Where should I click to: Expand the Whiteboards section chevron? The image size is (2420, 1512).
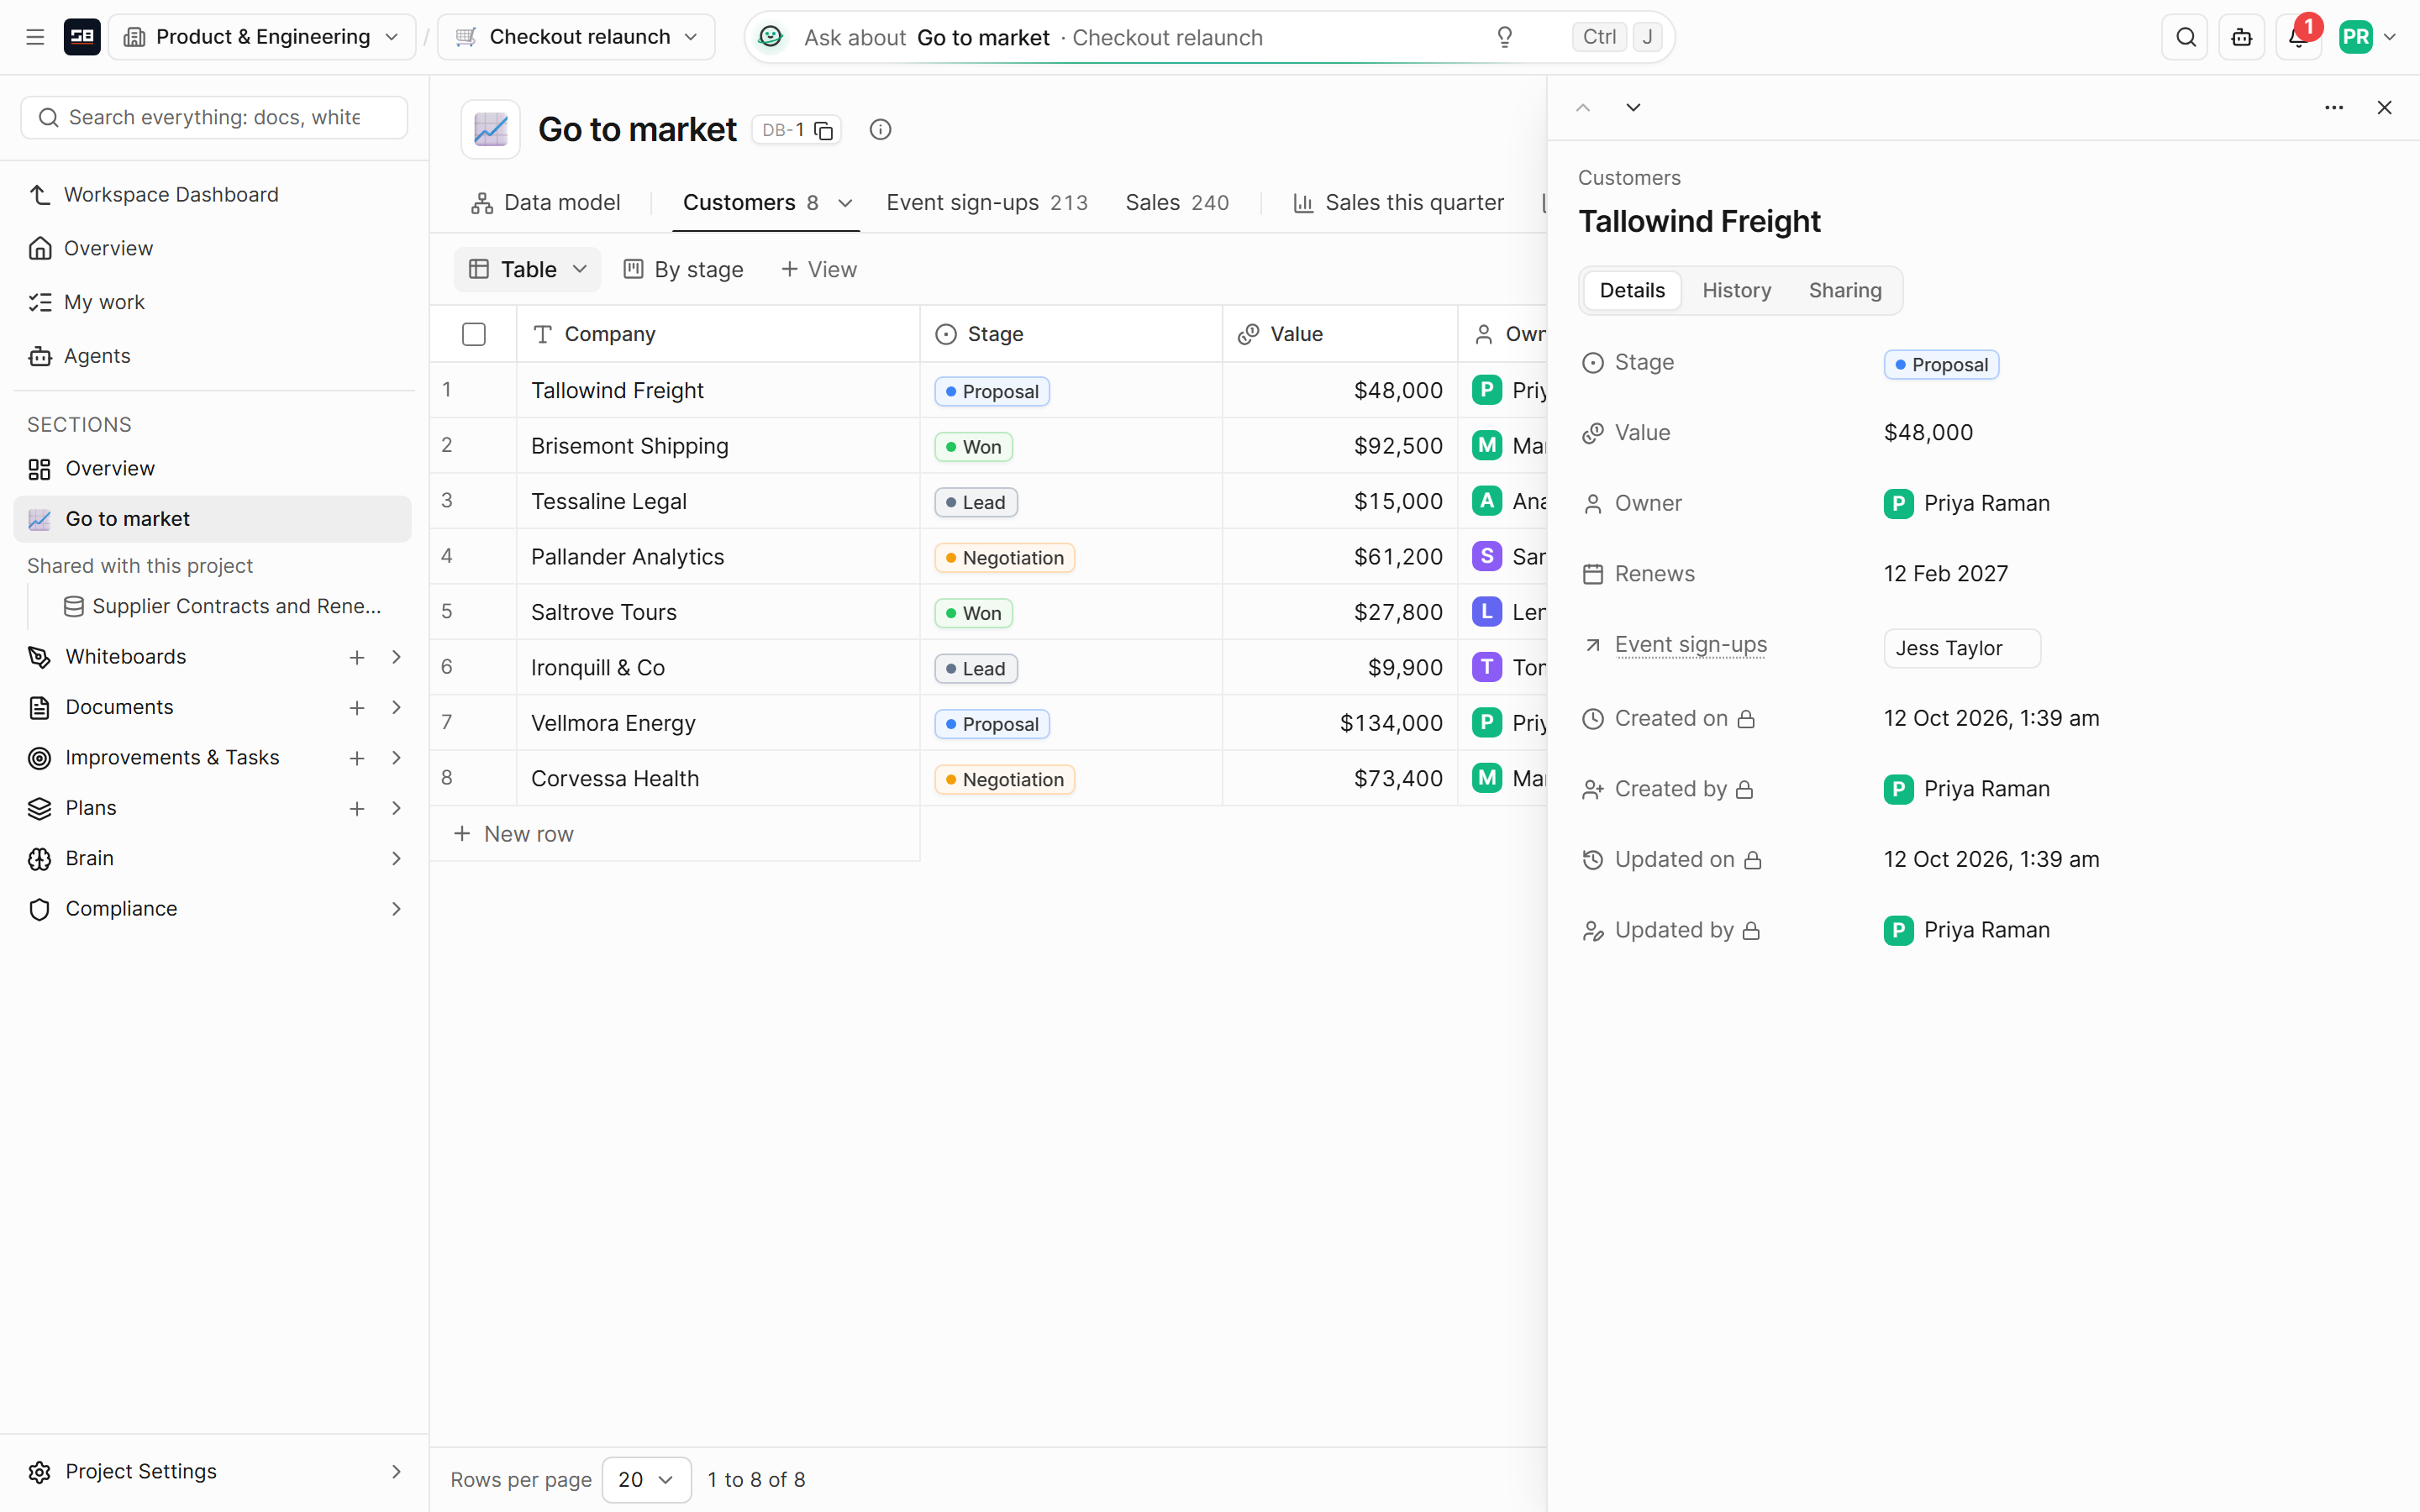(x=397, y=657)
